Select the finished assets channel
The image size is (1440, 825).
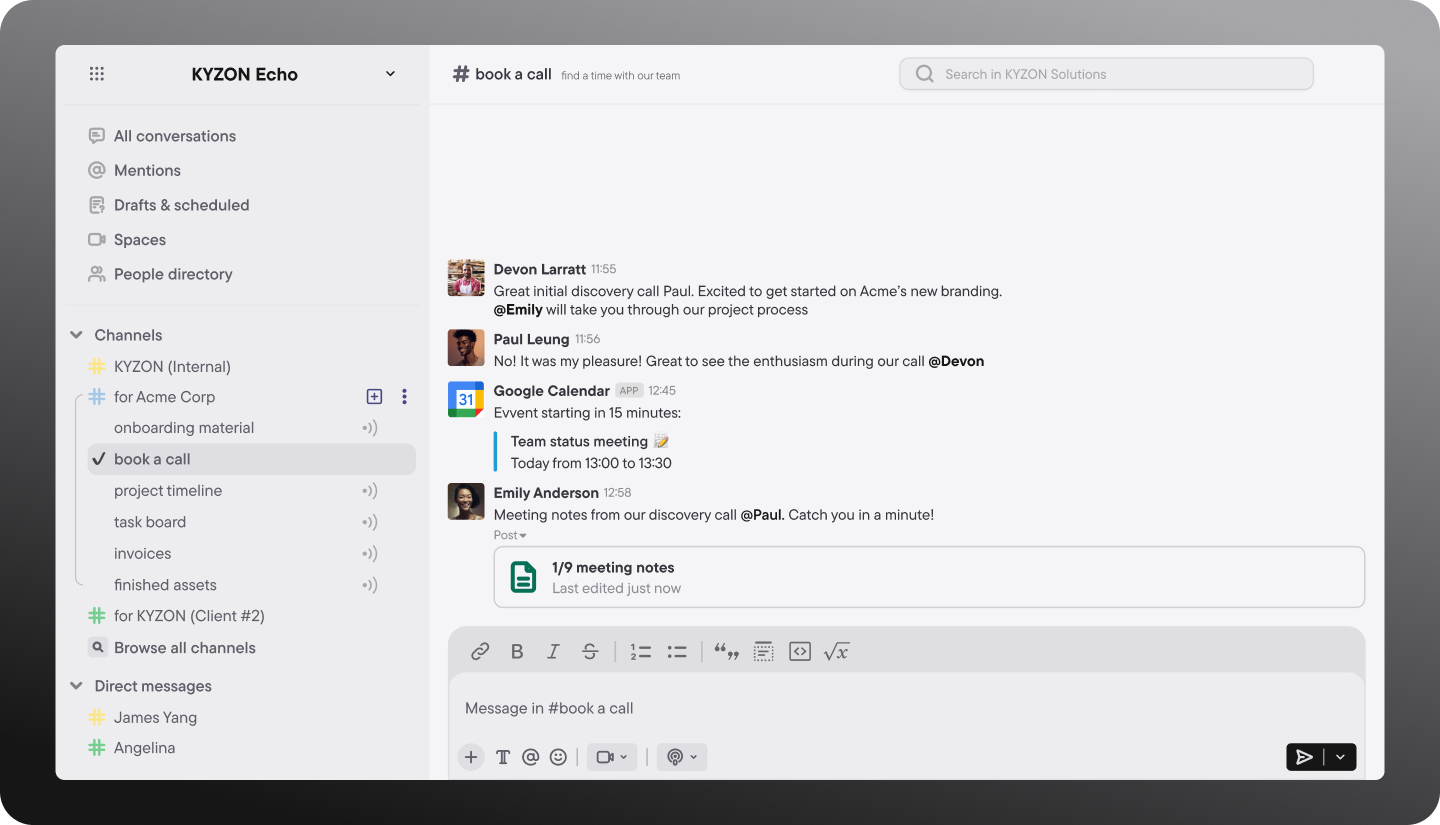165,585
